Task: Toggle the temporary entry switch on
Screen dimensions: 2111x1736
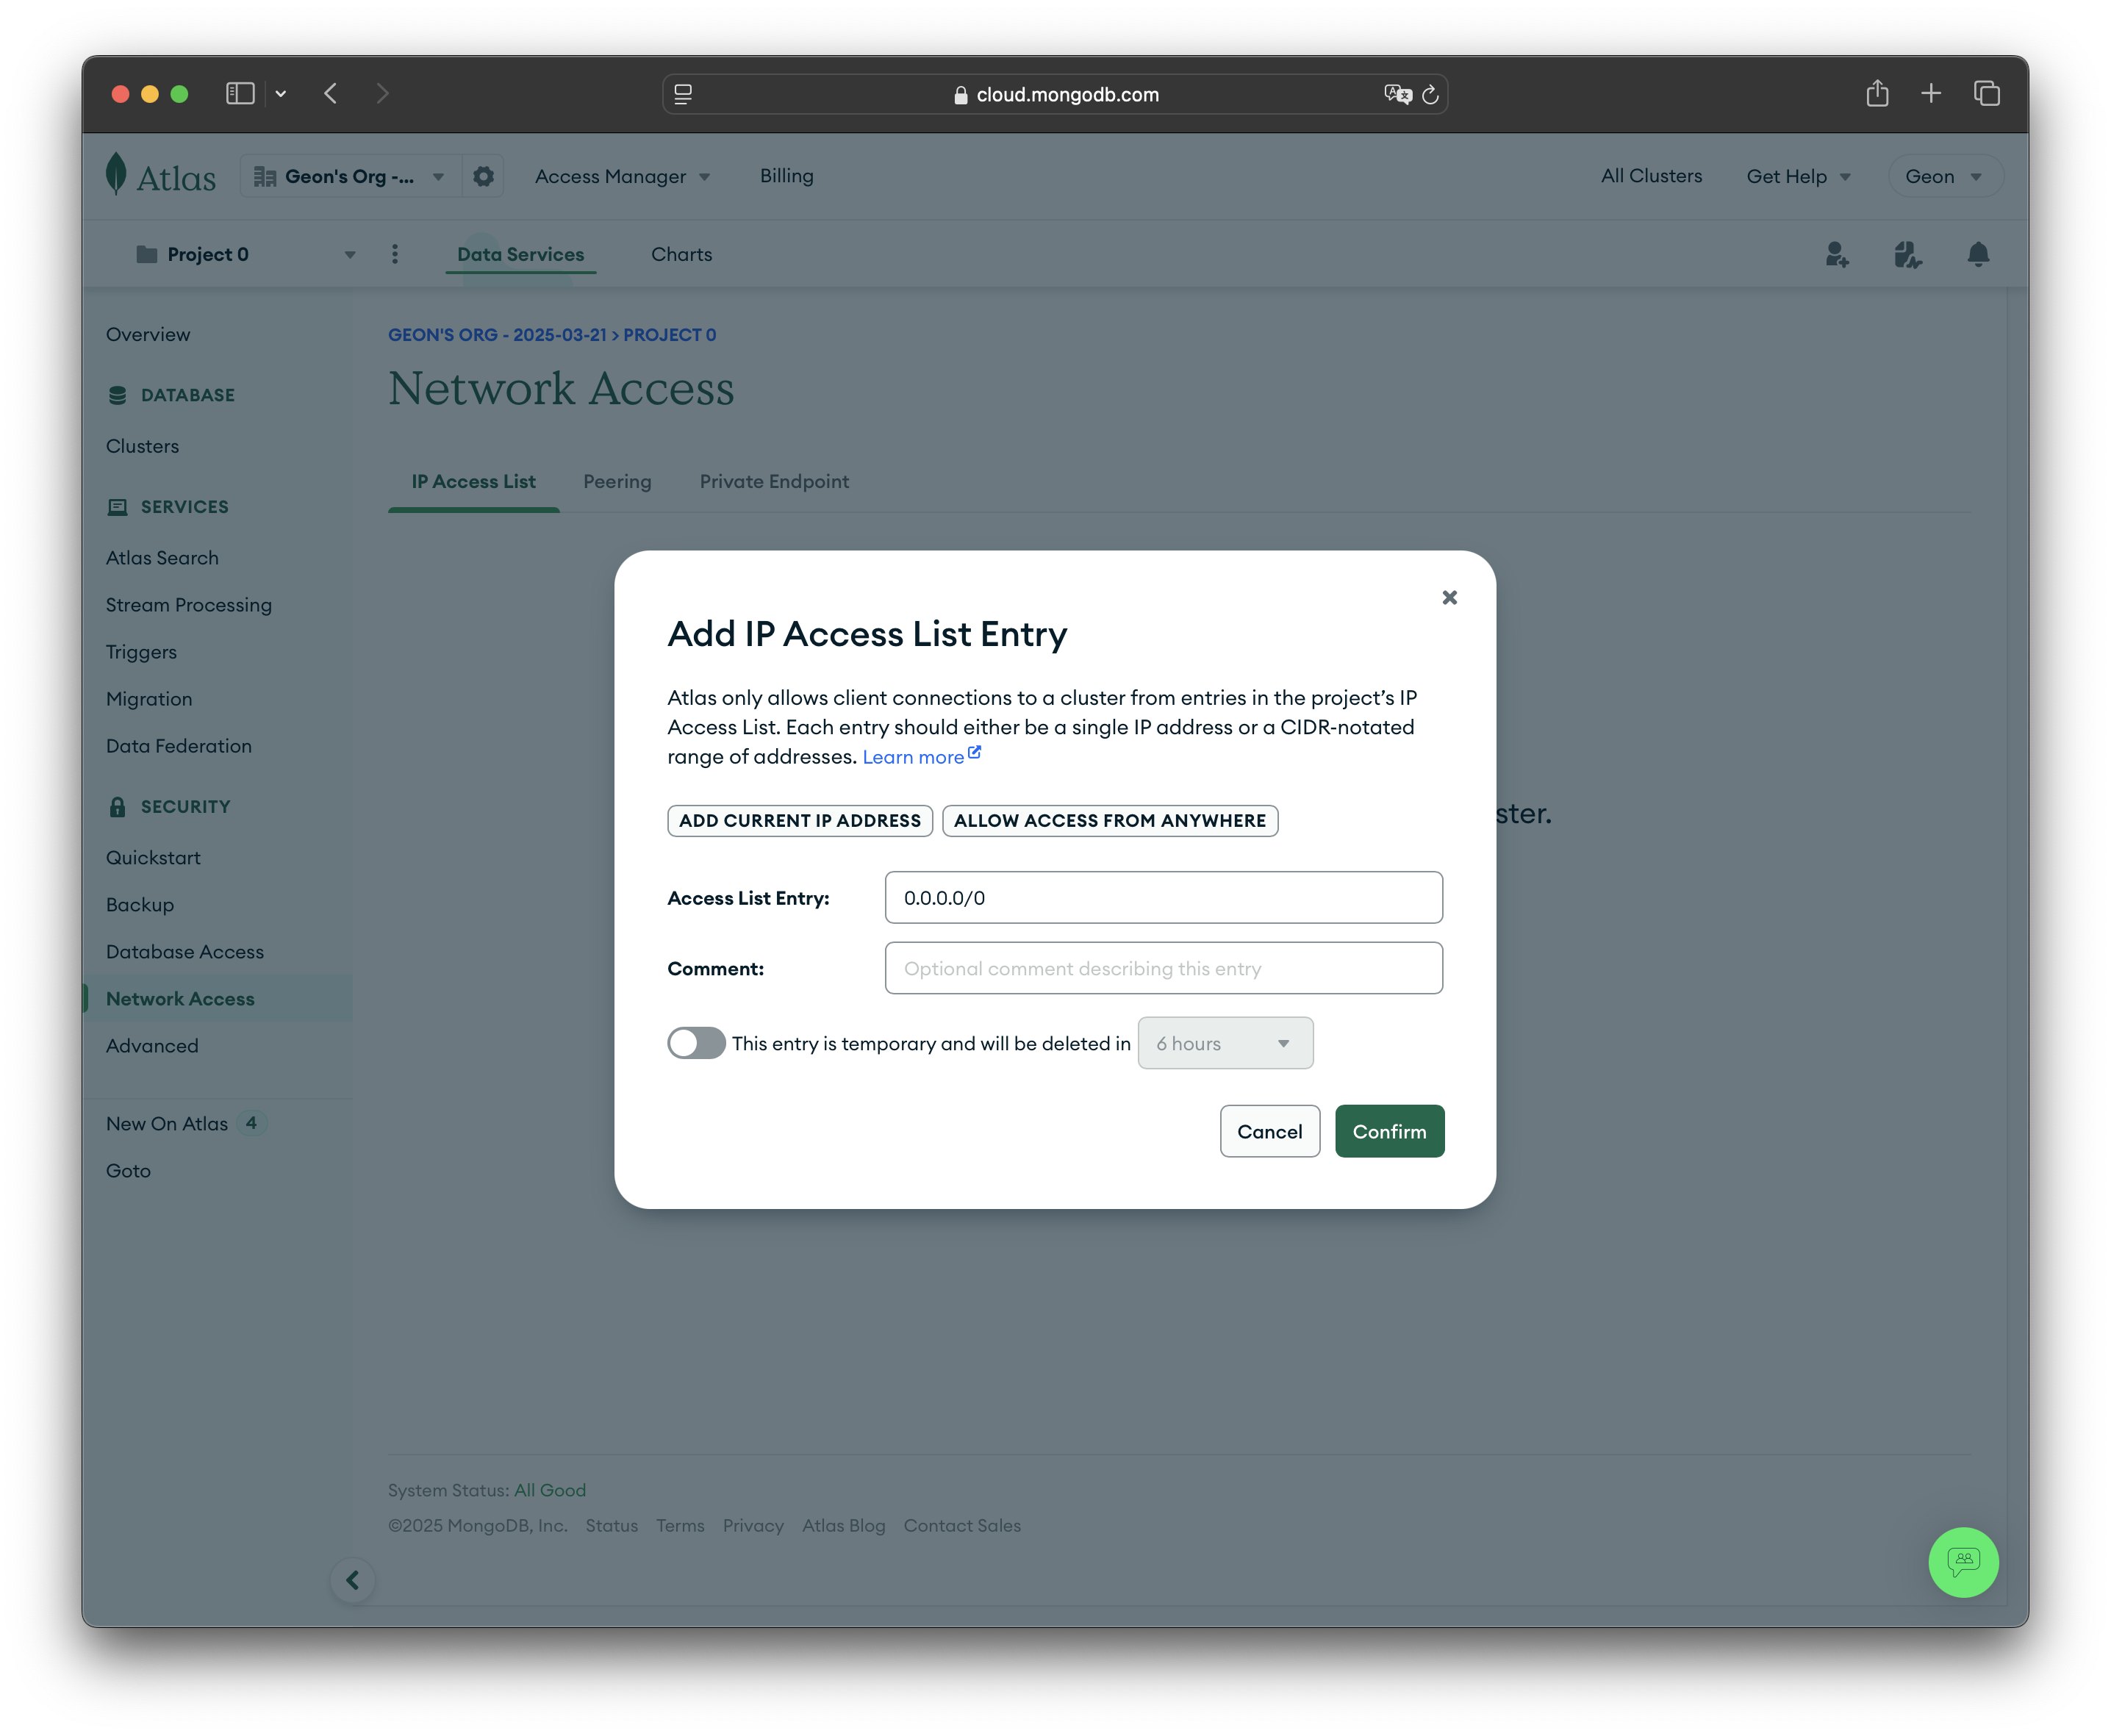Action: click(696, 1043)
